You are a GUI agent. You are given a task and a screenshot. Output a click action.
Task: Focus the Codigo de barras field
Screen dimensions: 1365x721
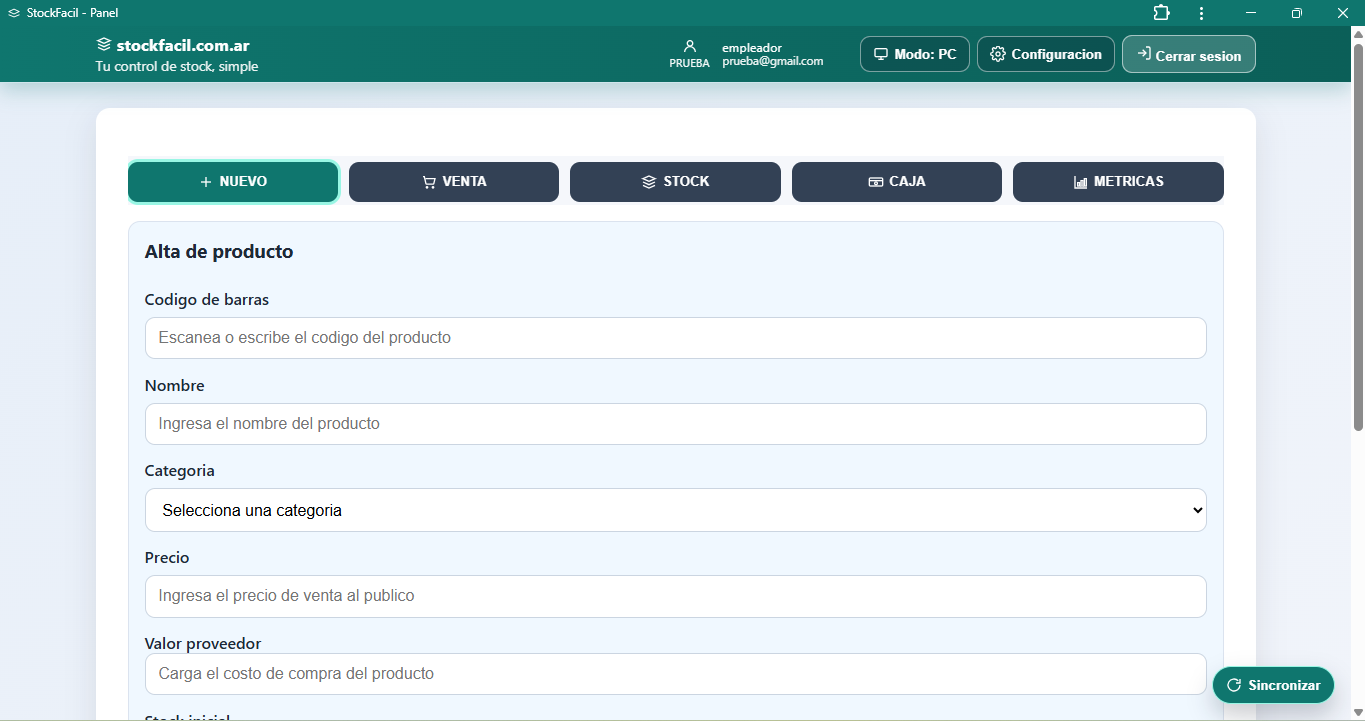(x=676, y=338)
